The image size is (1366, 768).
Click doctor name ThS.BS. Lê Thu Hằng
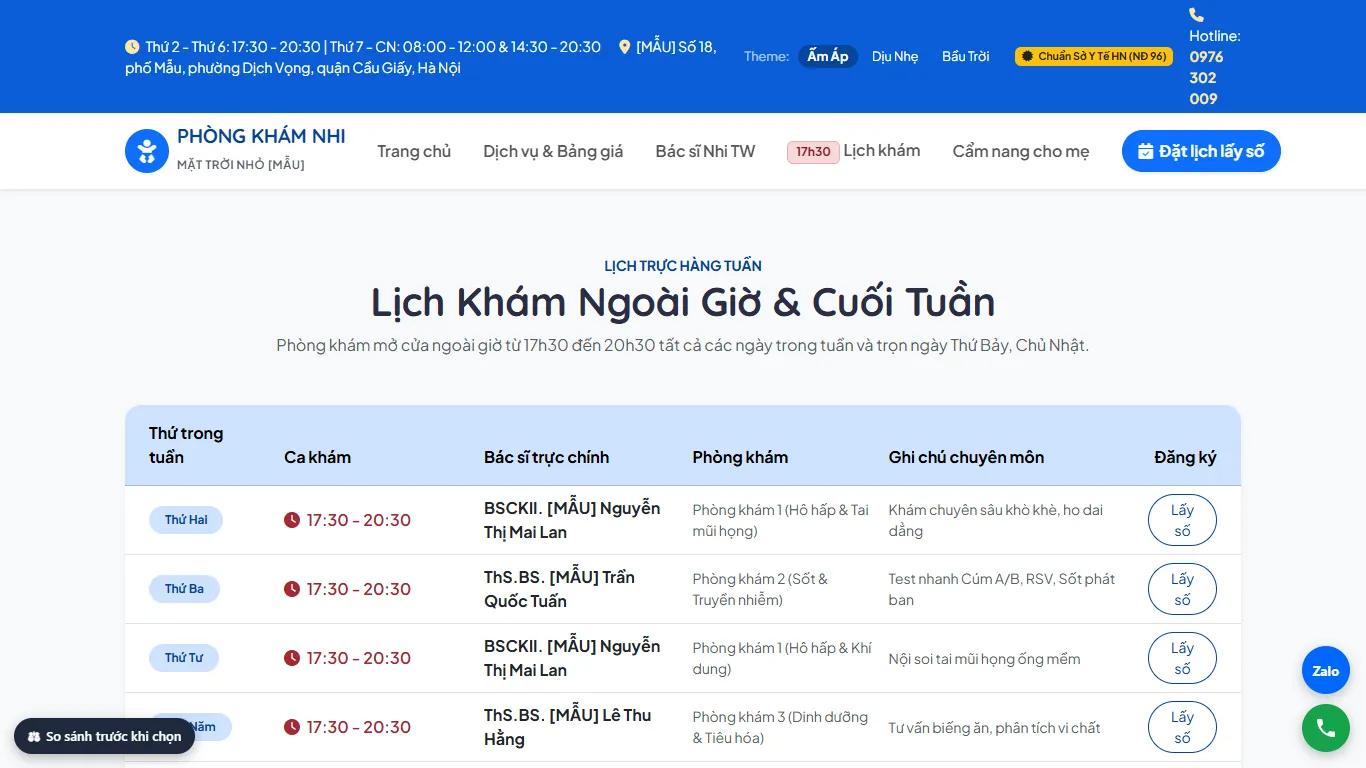[x=567, y=727]
